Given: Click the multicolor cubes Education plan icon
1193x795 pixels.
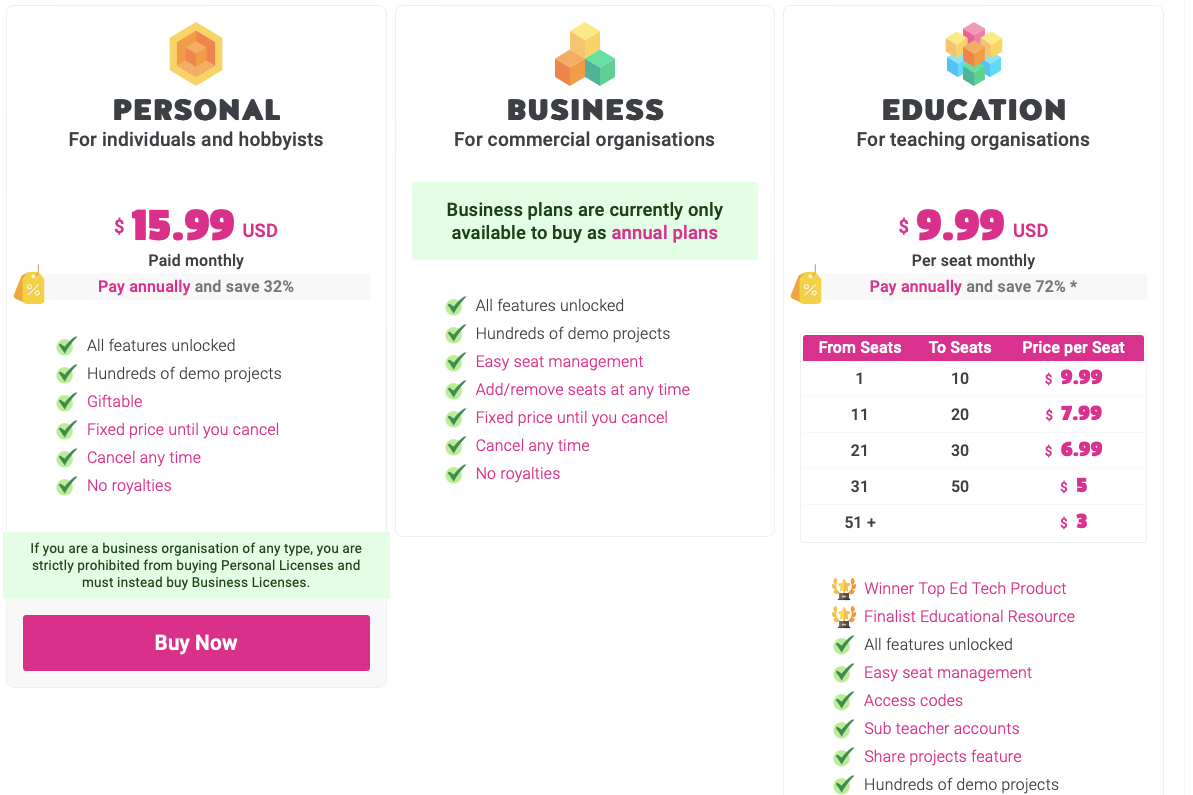Looking at the screenshot, I should point(973,54).
